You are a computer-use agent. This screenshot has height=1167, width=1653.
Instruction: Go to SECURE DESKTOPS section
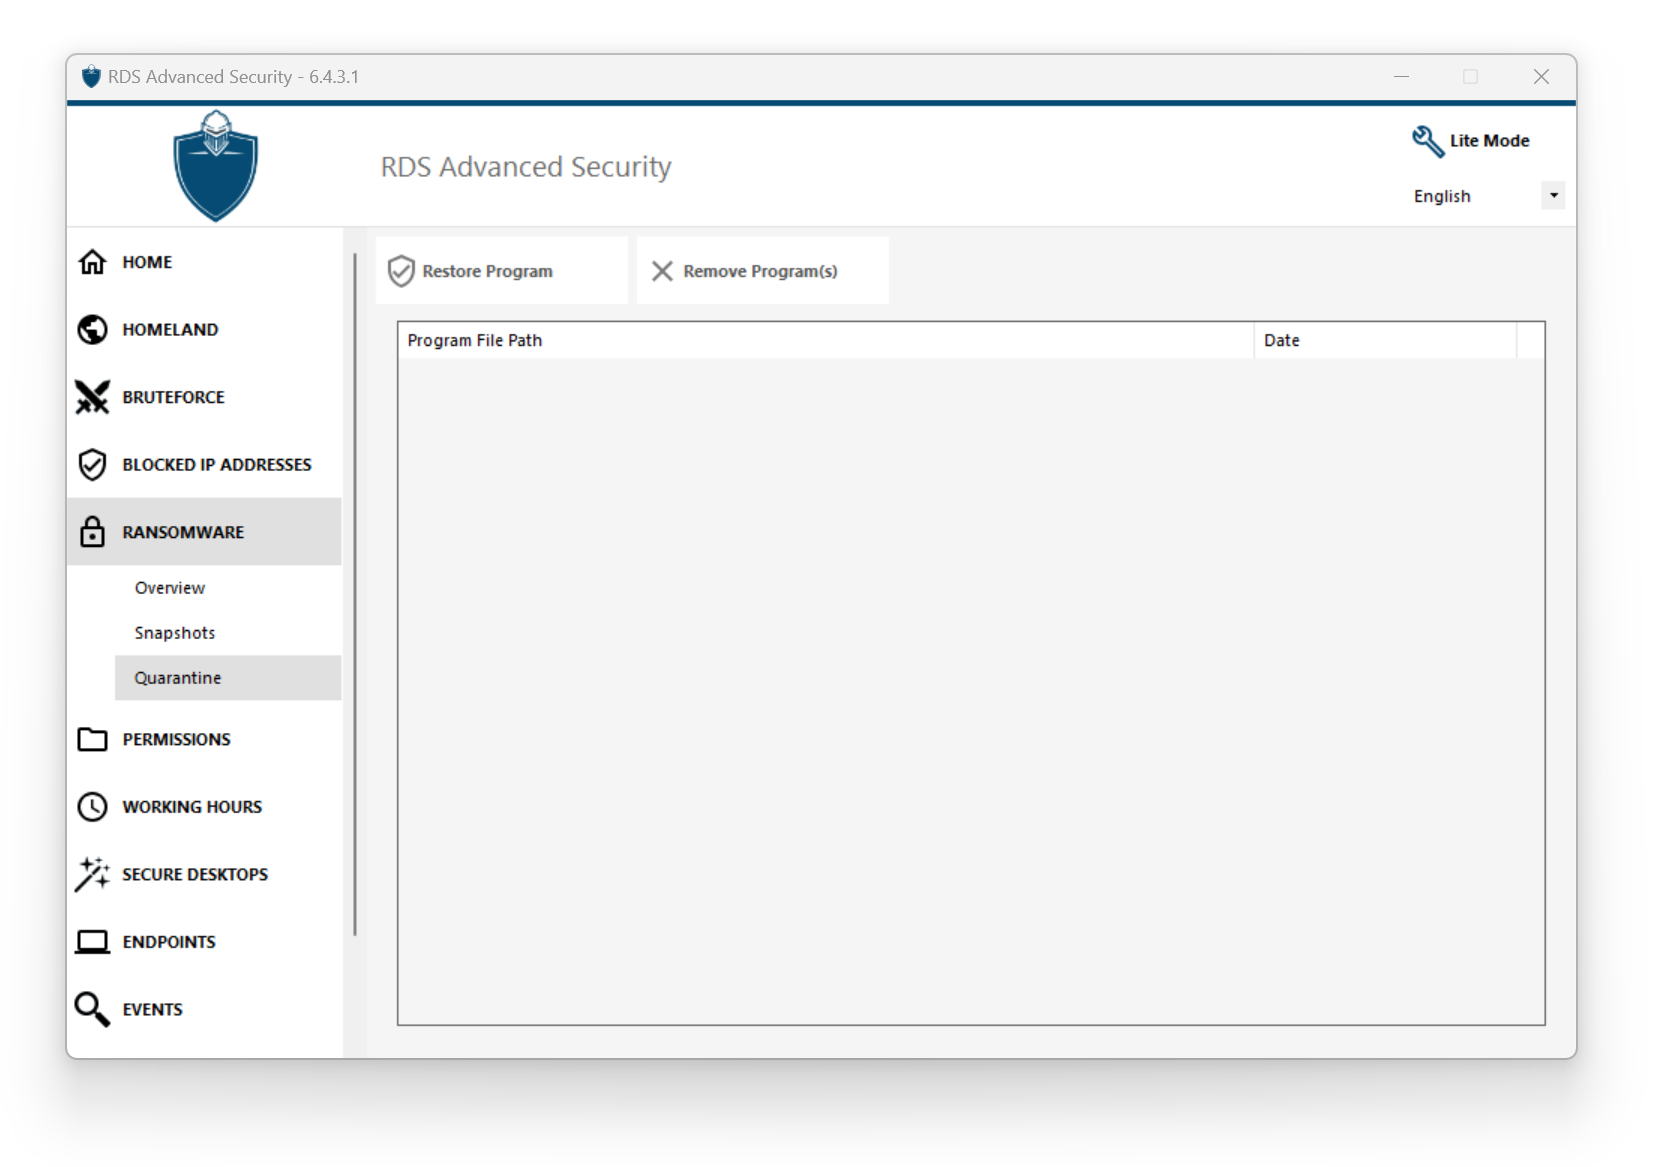click(204, 874)
